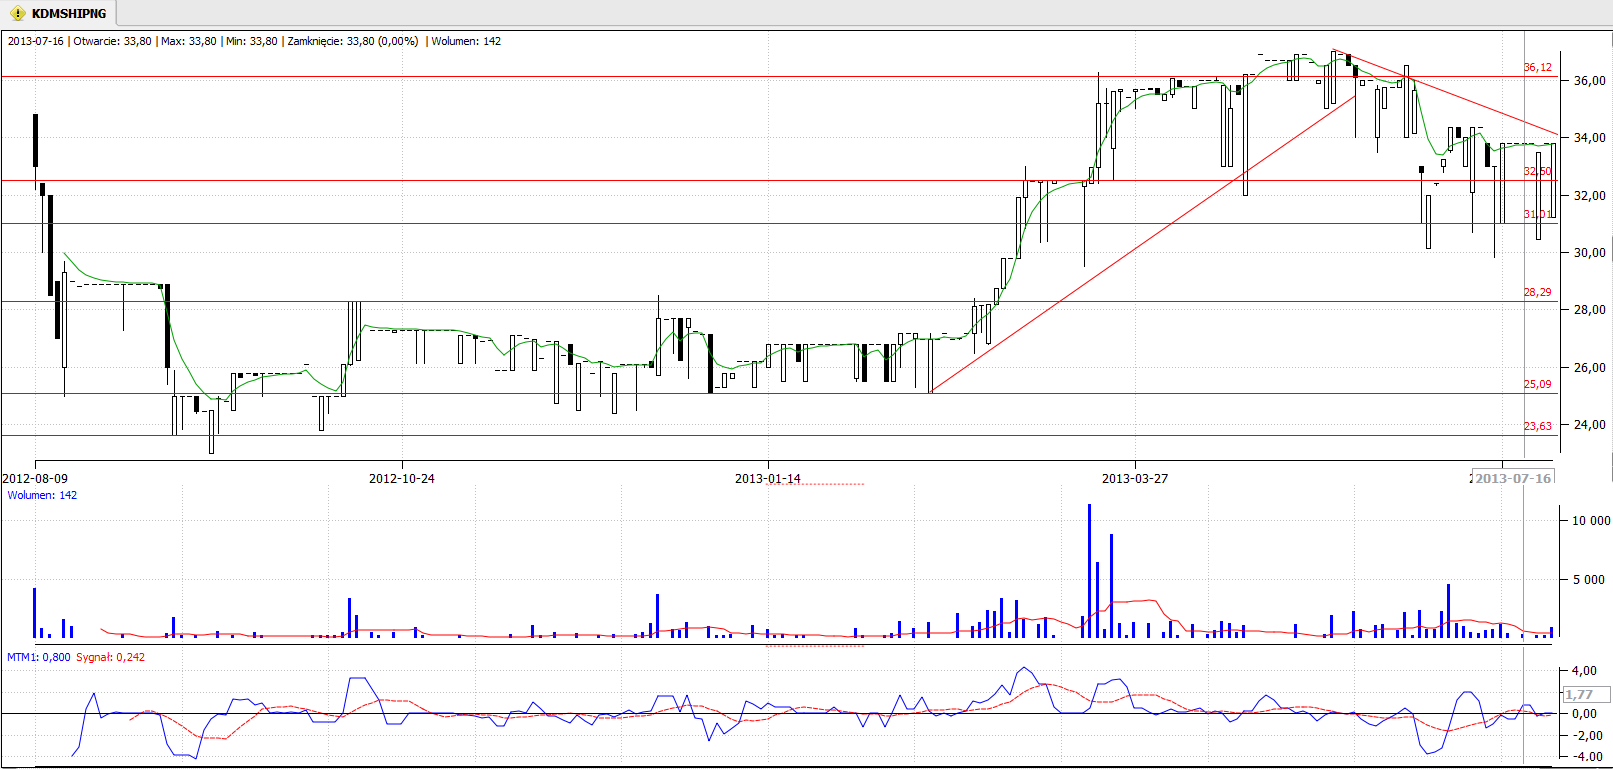Select the red 32,50 level label

(1538, 171)
